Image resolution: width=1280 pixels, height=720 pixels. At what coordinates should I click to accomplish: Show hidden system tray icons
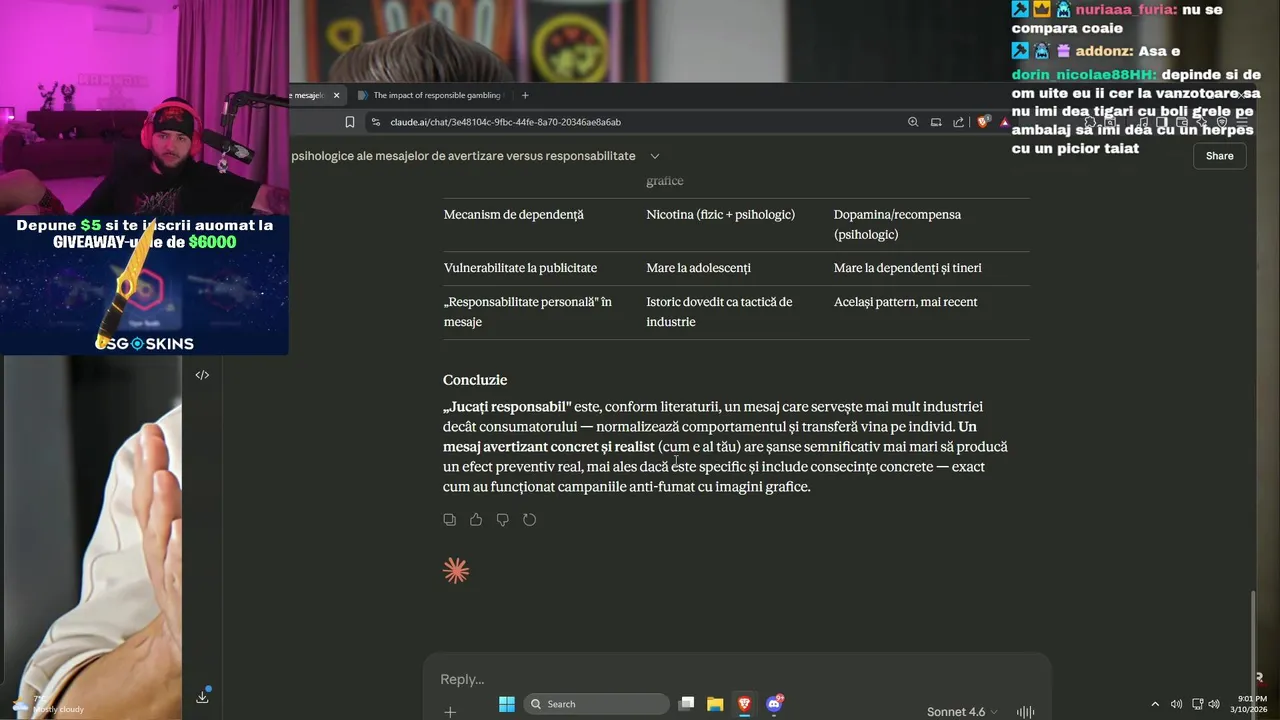coord(1155,704)
